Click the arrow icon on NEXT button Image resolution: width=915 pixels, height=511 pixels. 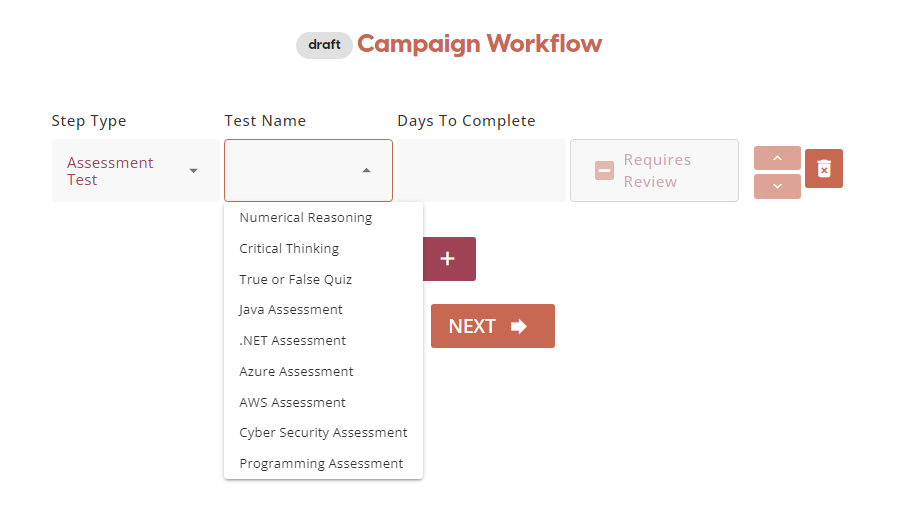[x=518, y=326]
